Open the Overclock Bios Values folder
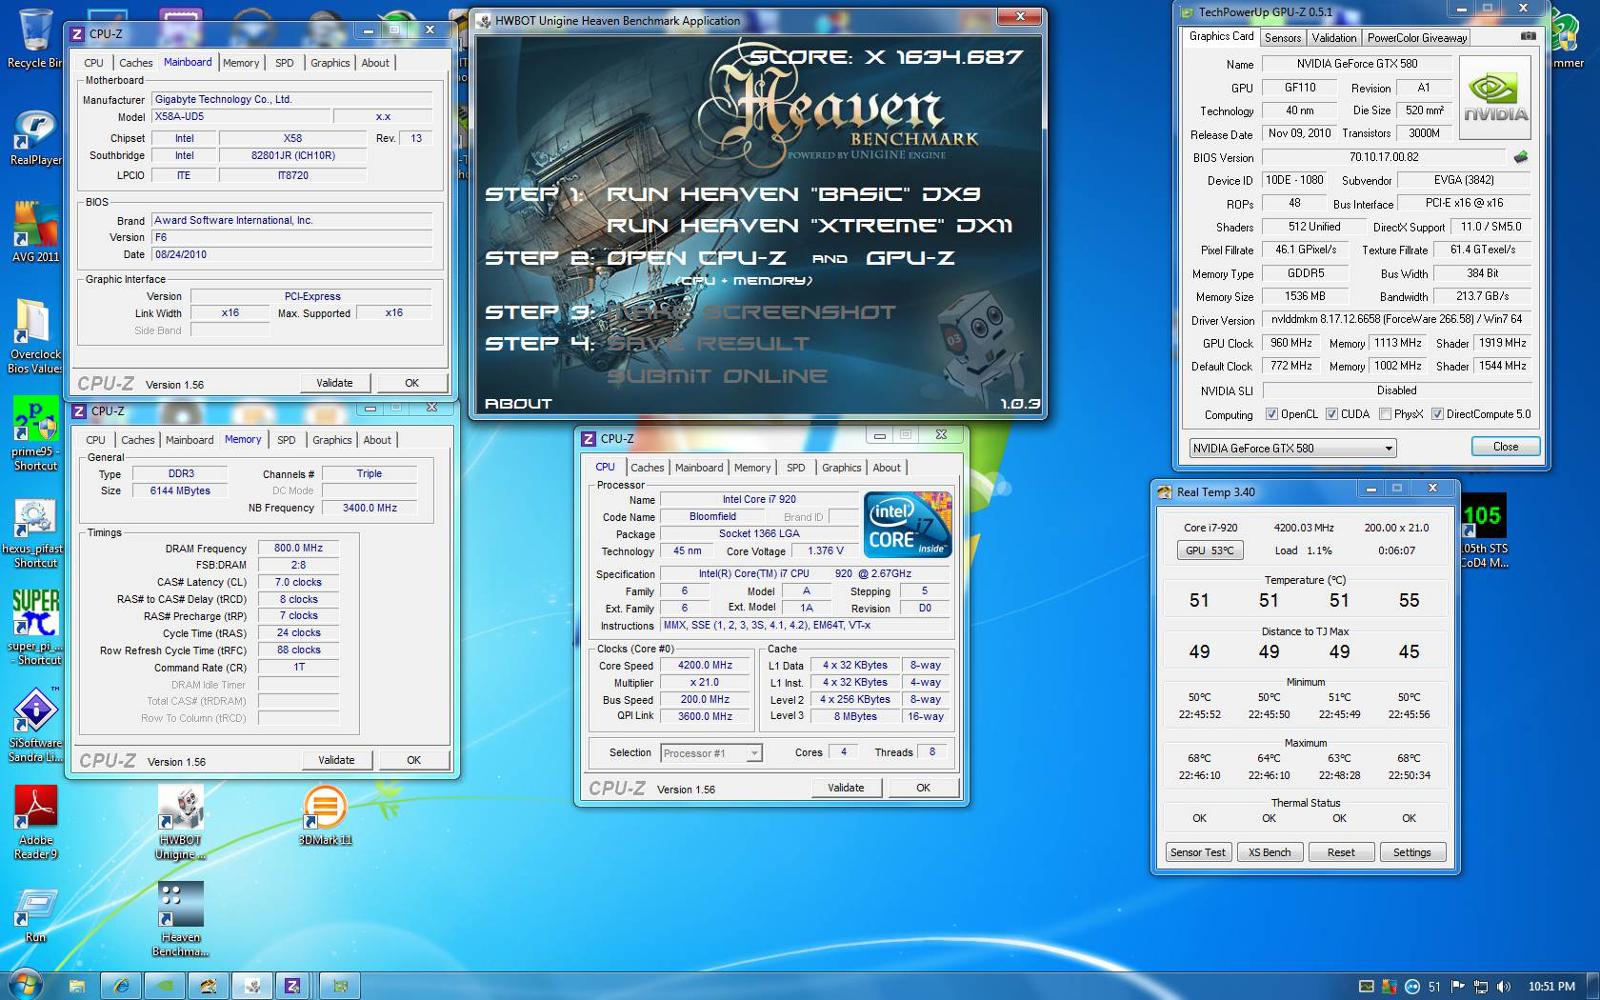The height and width of the screenshot is (1000, 1600). click(35, 337)
